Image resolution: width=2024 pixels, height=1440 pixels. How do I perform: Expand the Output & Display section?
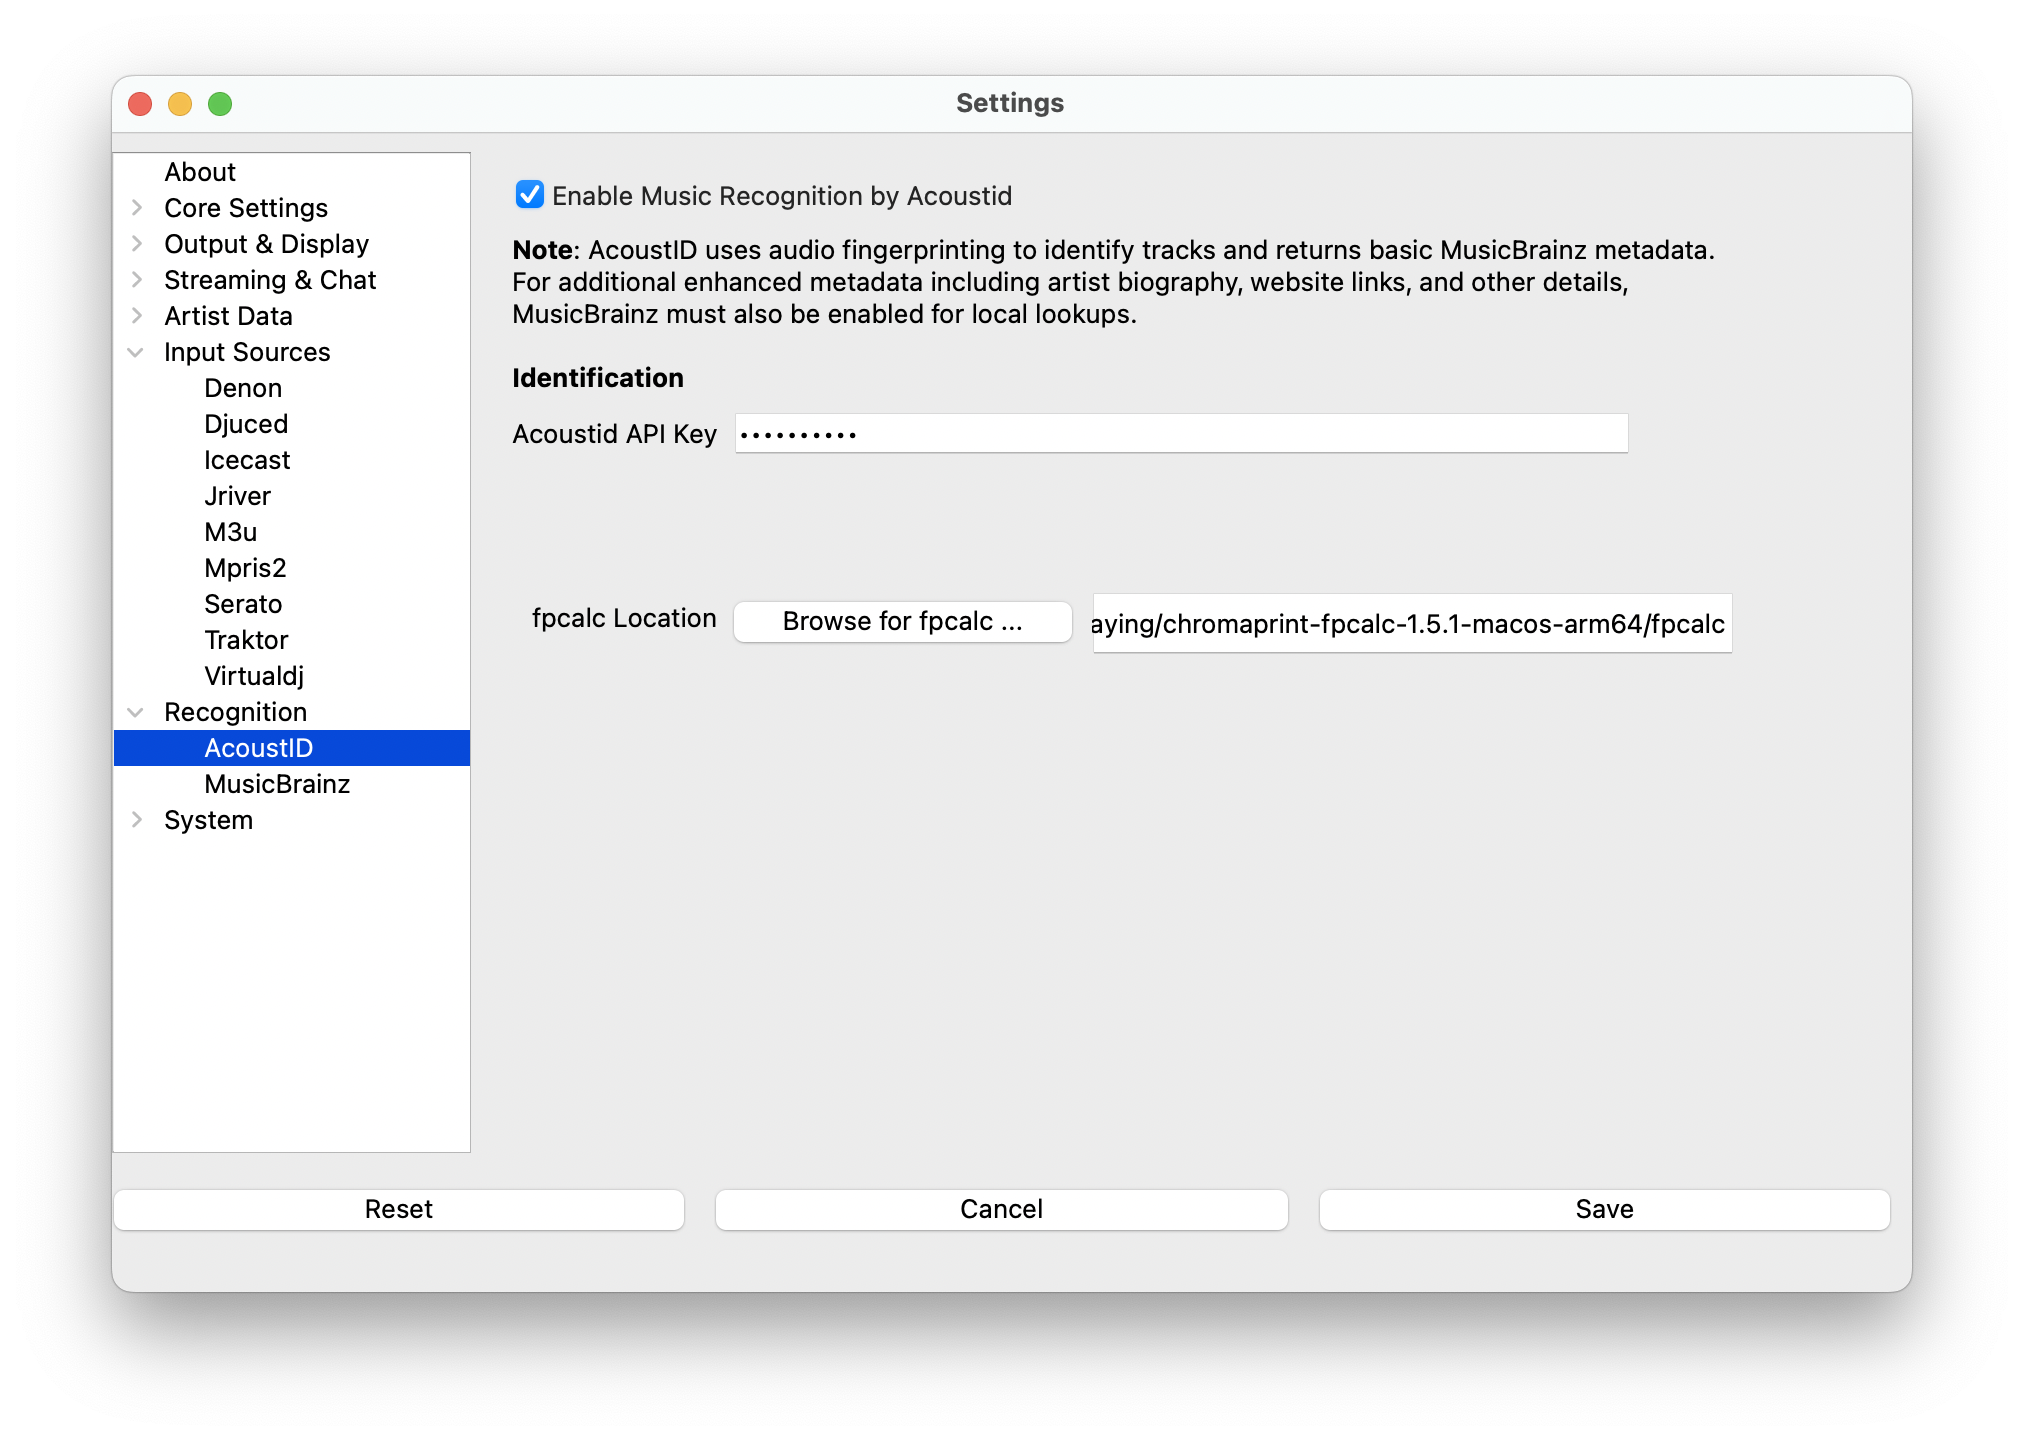click(137, 244)
